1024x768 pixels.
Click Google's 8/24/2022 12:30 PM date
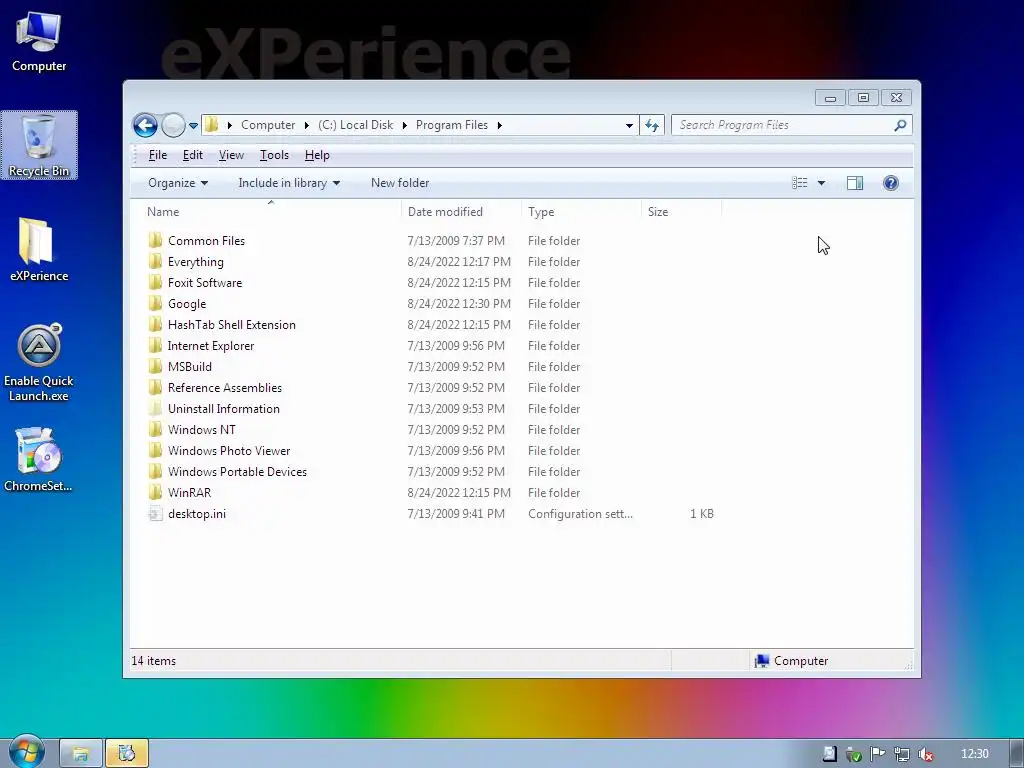point(458,303)
